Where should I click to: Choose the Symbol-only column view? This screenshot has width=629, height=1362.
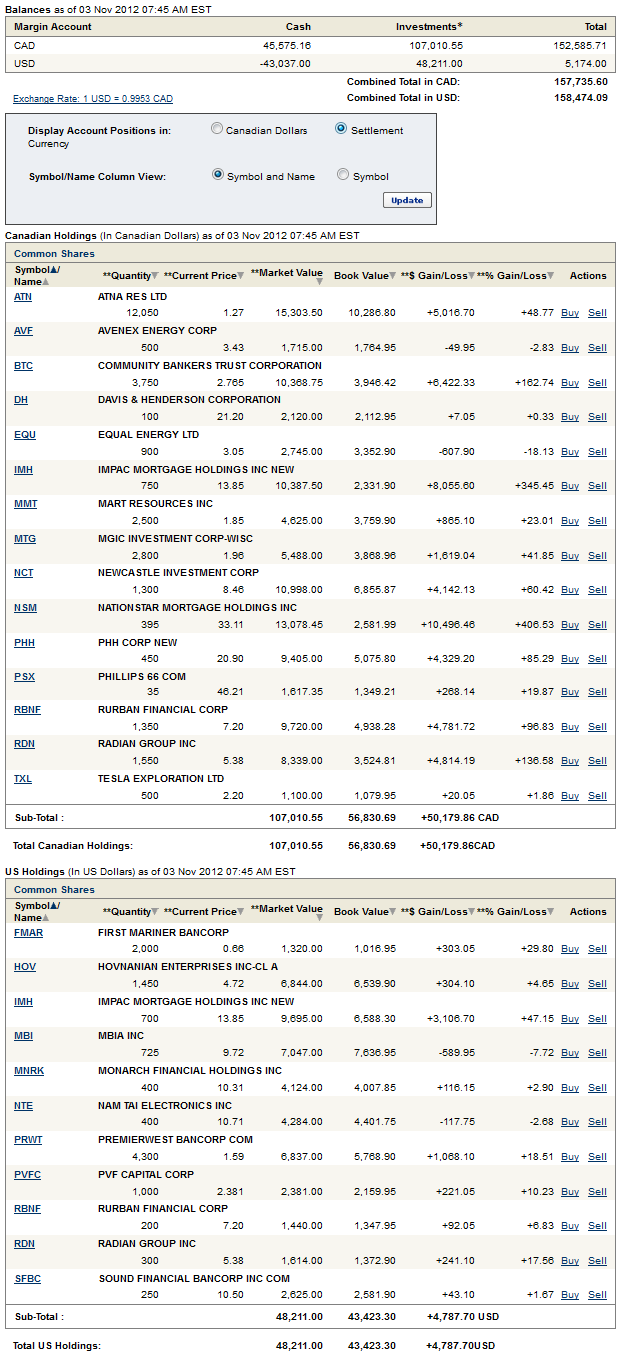click(x=343, y=175)
